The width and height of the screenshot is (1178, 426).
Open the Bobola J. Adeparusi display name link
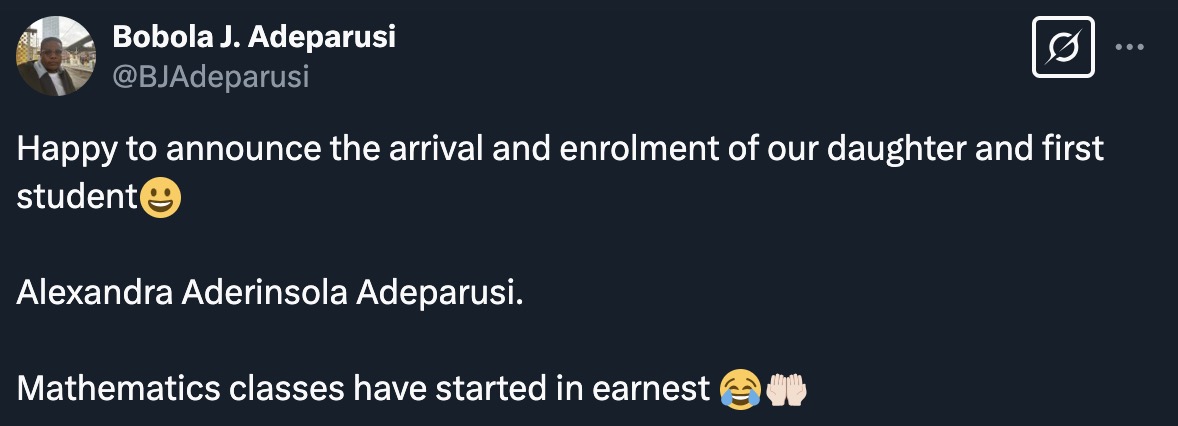(x=254, y=37)
